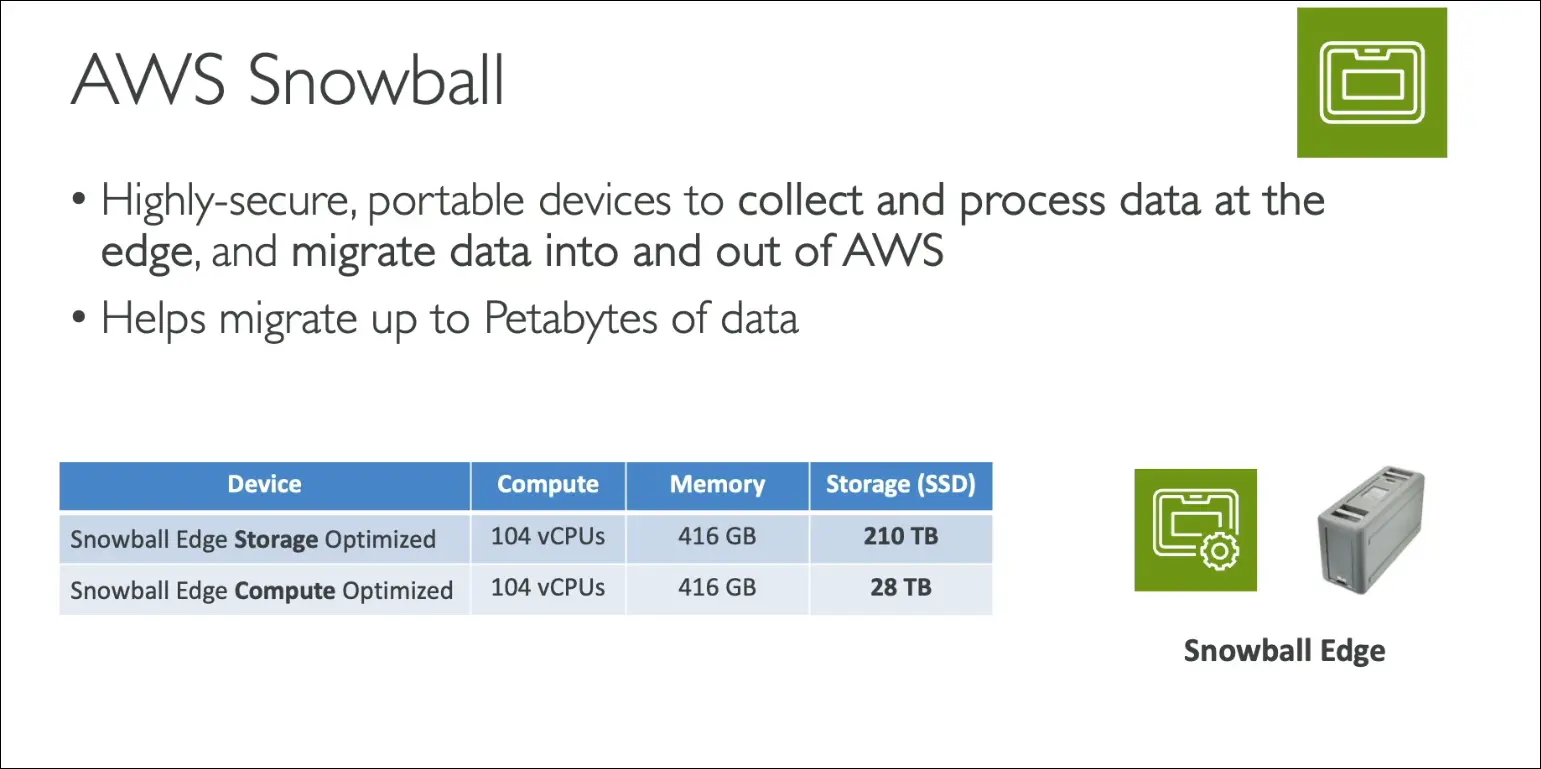Screen dimensions: 1541x769
Task: Click the green AWS Snowball icon top-right
Action: [1371, 82]
